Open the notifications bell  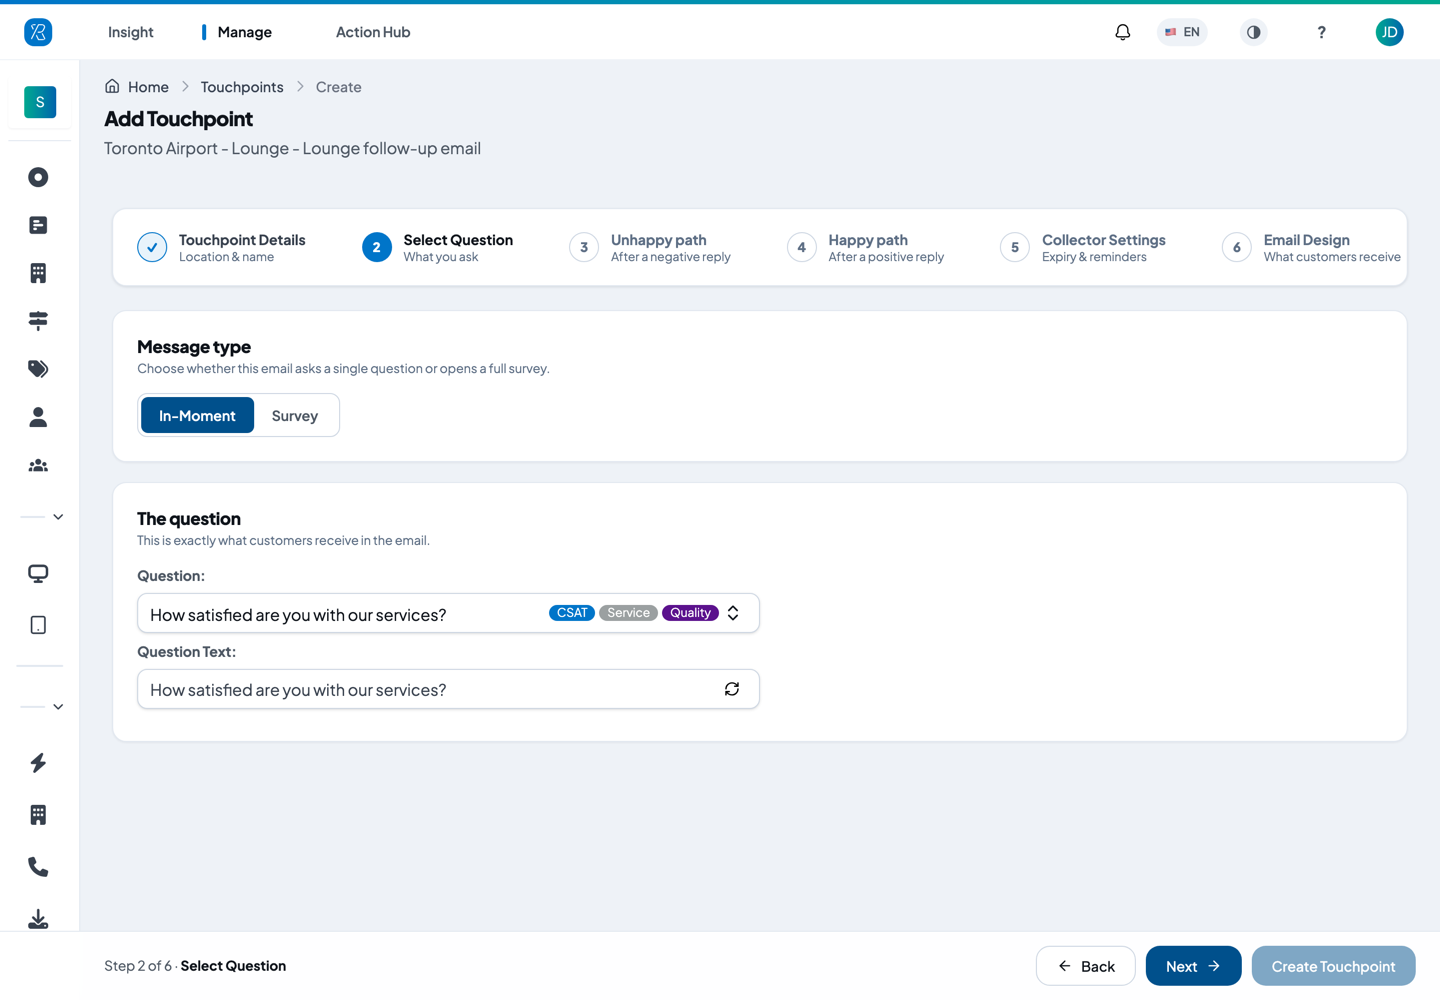(x=1123, y=32)
